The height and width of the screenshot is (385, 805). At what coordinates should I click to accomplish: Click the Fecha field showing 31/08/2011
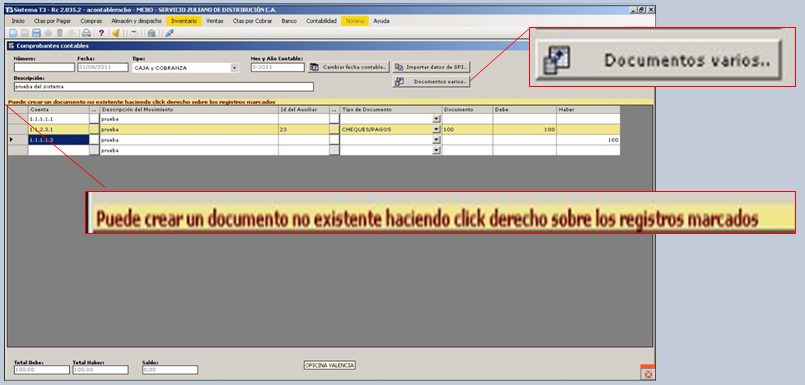[x=102, y=67]
